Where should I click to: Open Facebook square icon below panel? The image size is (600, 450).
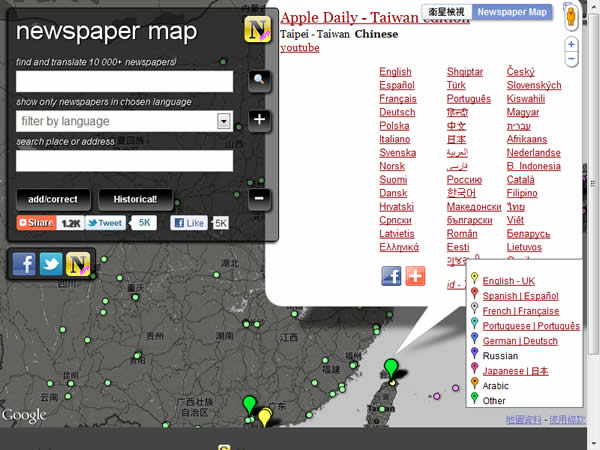[x=24, y=264]
